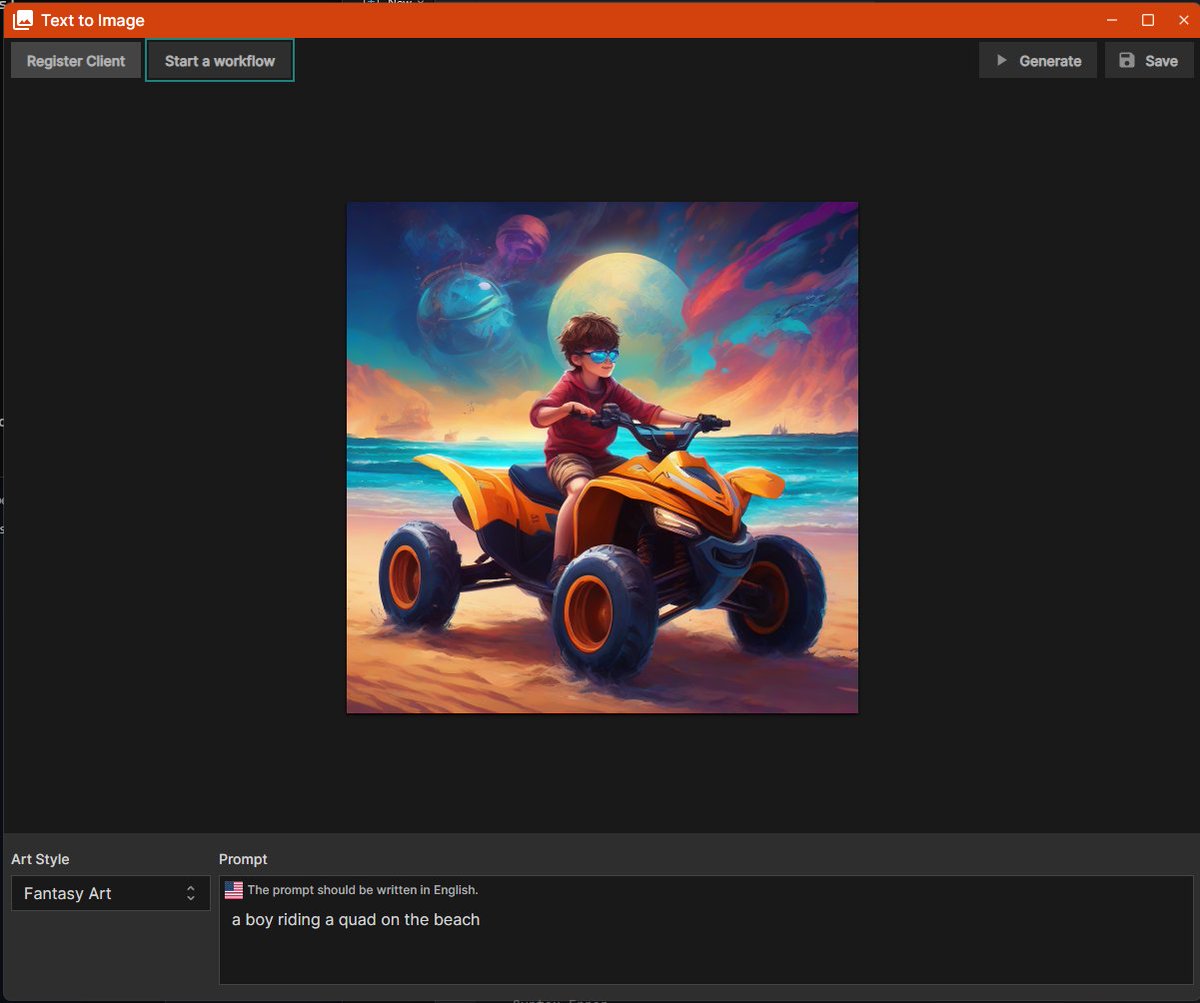Click the 'Text to Image' window title
The width and height of the screenshot is (1200, 1003).
coord(93,20)
